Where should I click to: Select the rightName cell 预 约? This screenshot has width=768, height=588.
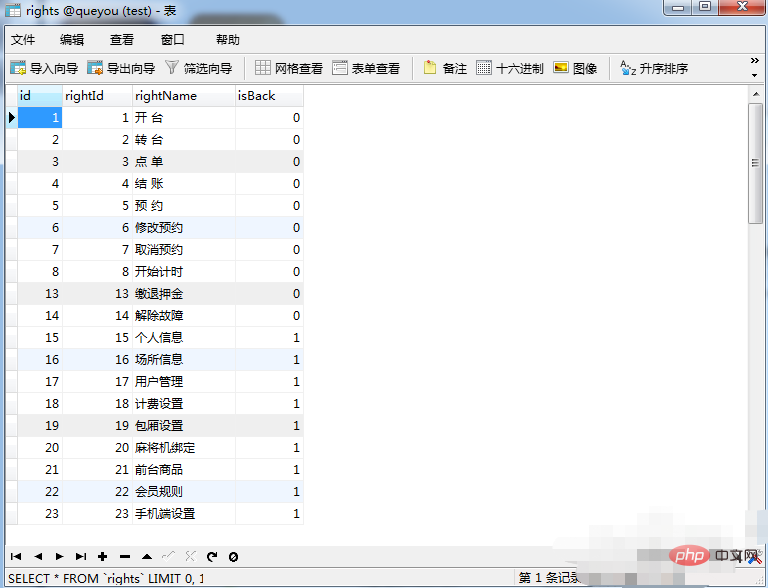(x=184, y=206)
